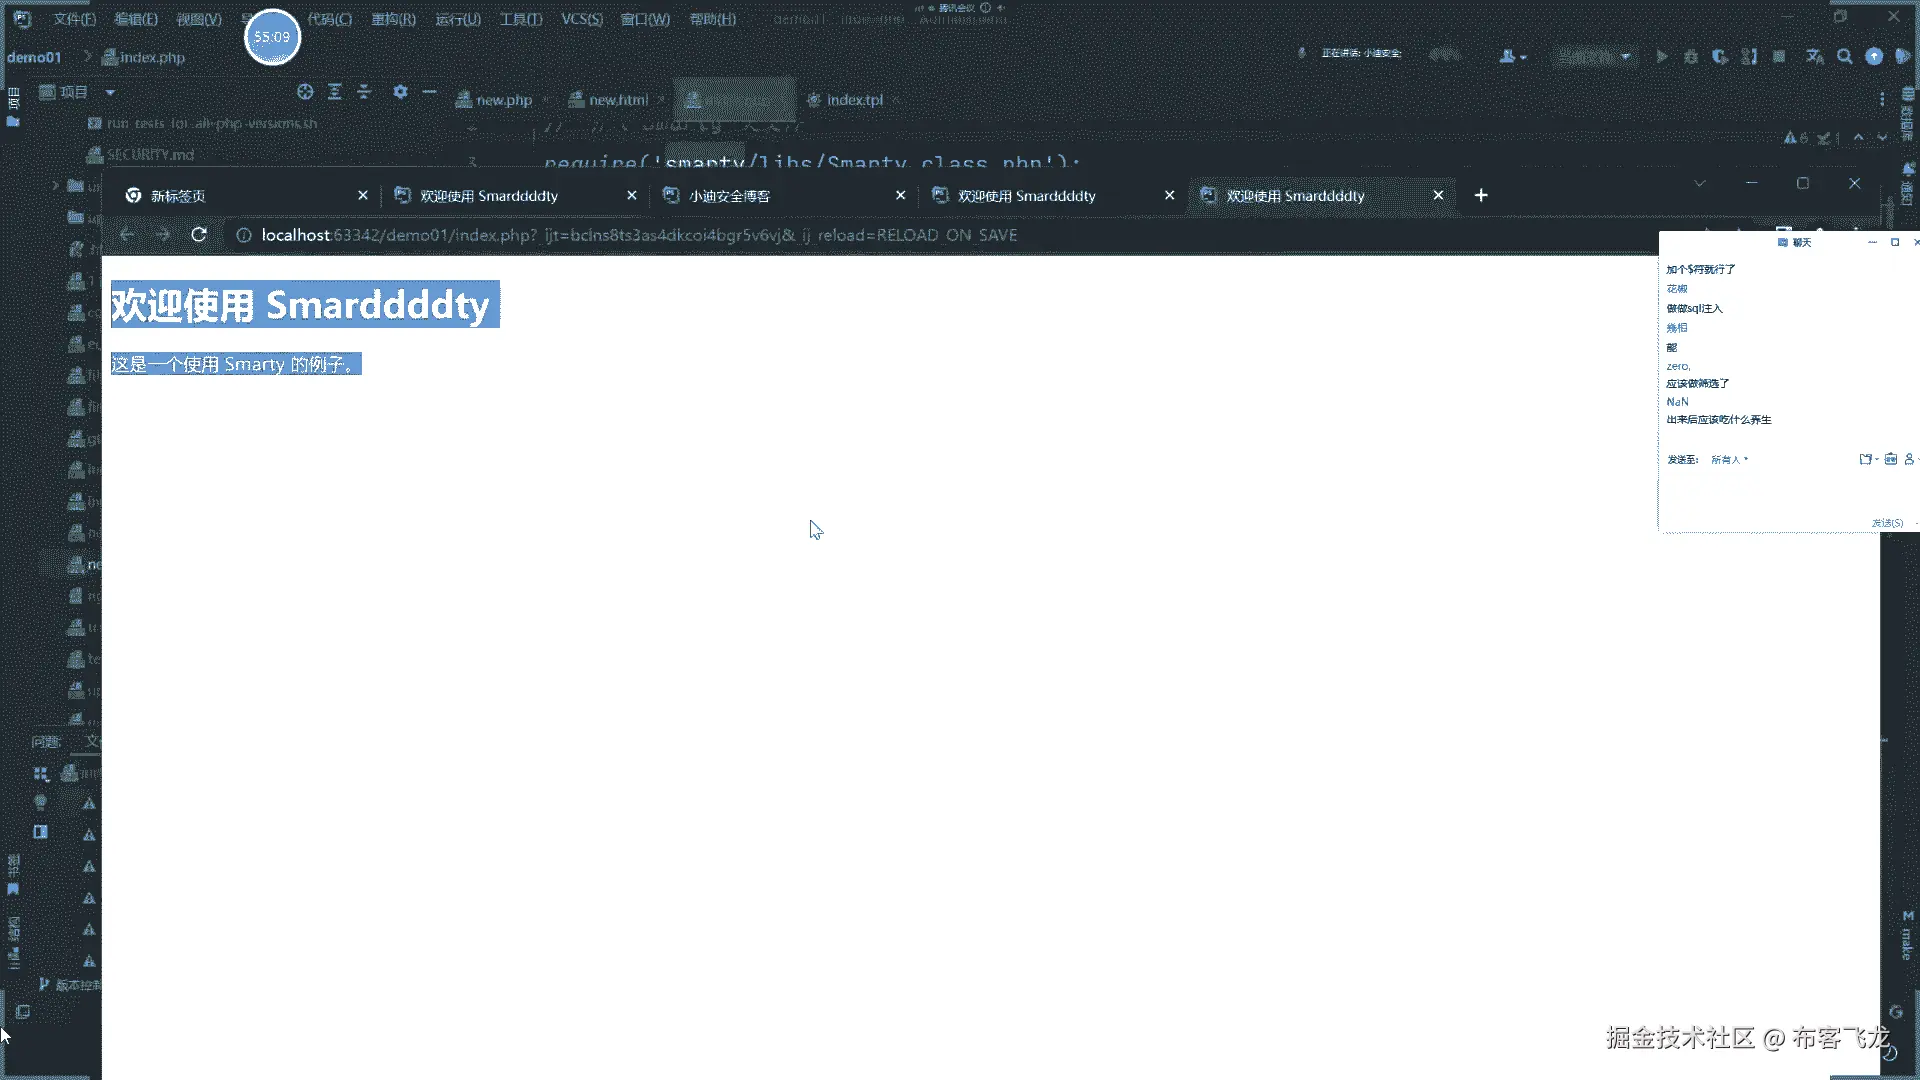Reload the browser page
1920x1080 pixels.
199,235
